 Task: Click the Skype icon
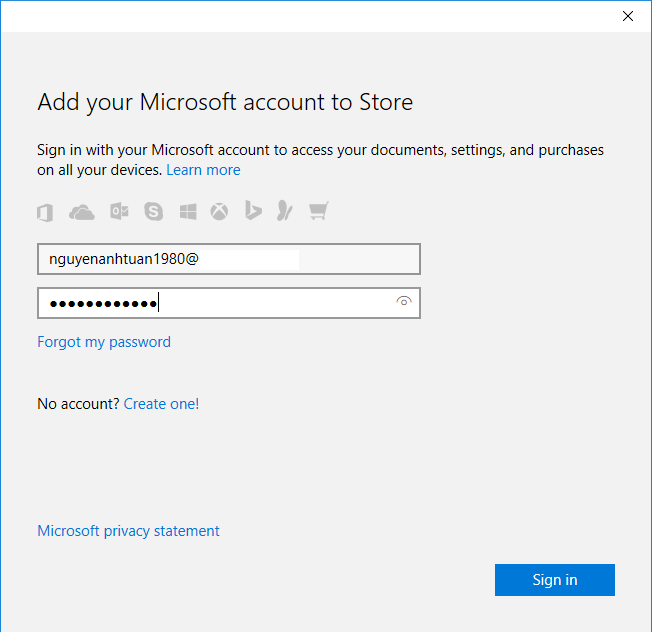pyautogui.click(x=153, y=212)
